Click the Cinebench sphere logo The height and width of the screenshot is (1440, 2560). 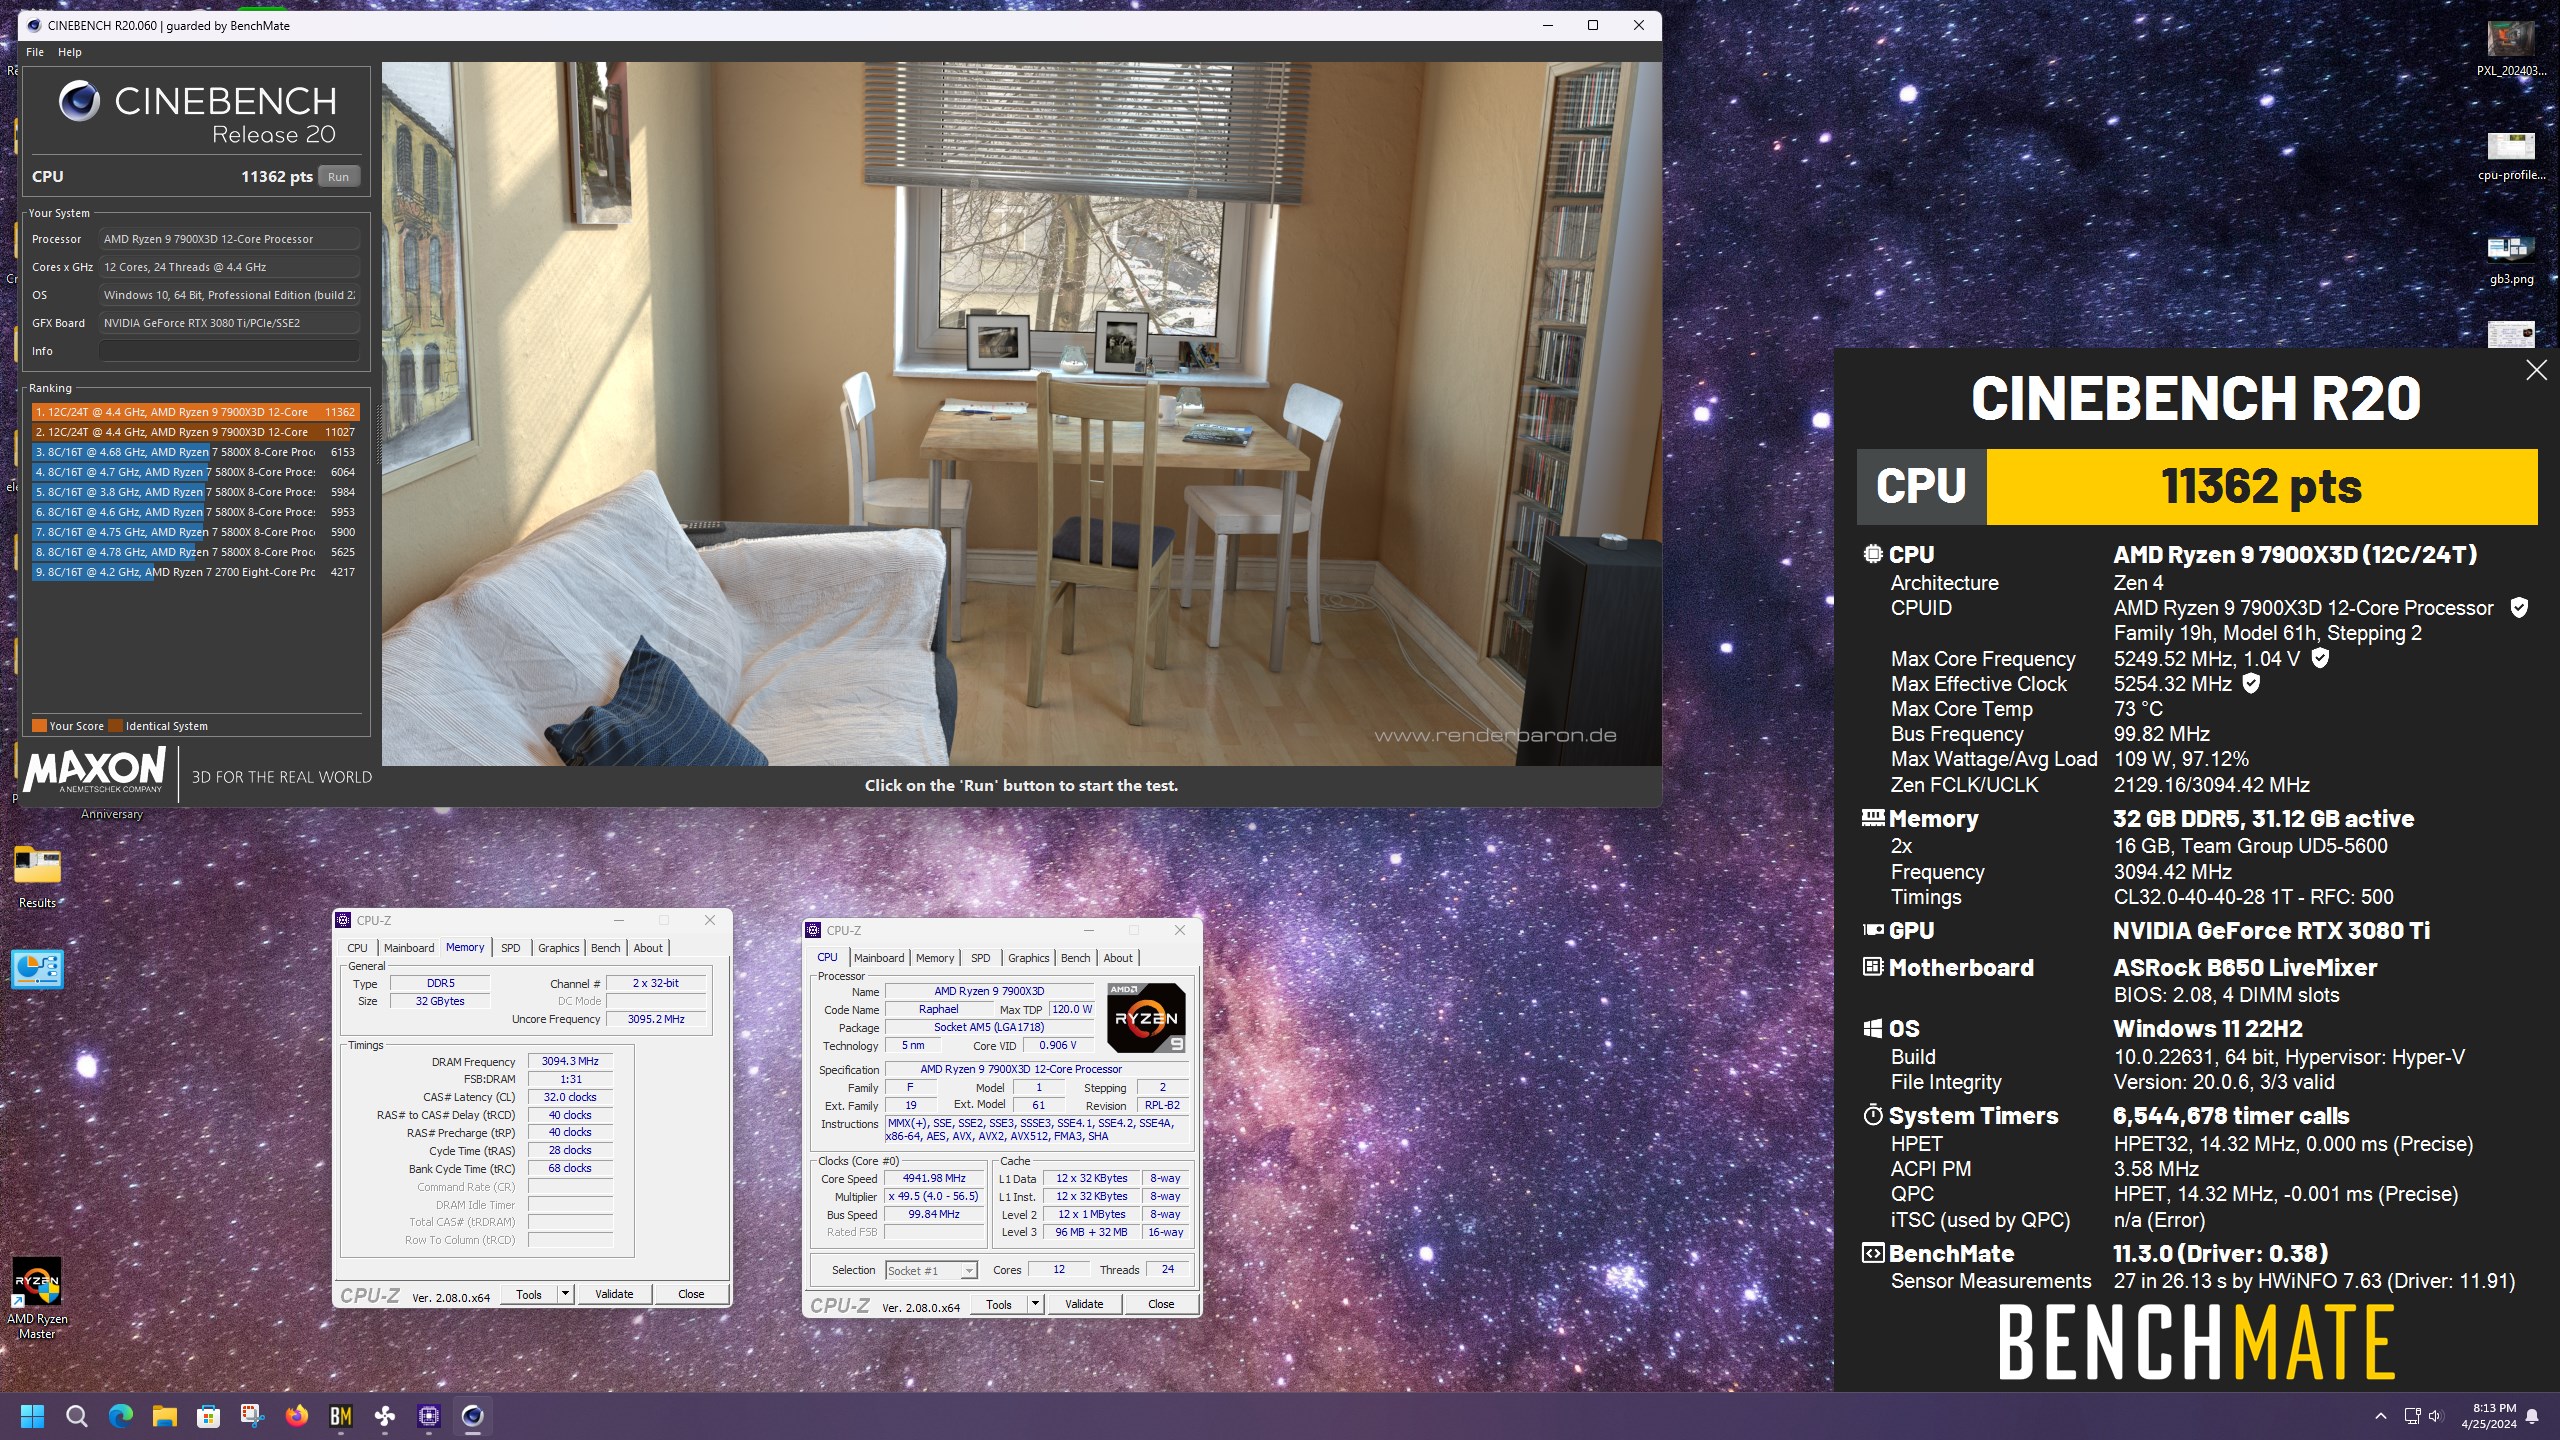click(x=79, y=100)
